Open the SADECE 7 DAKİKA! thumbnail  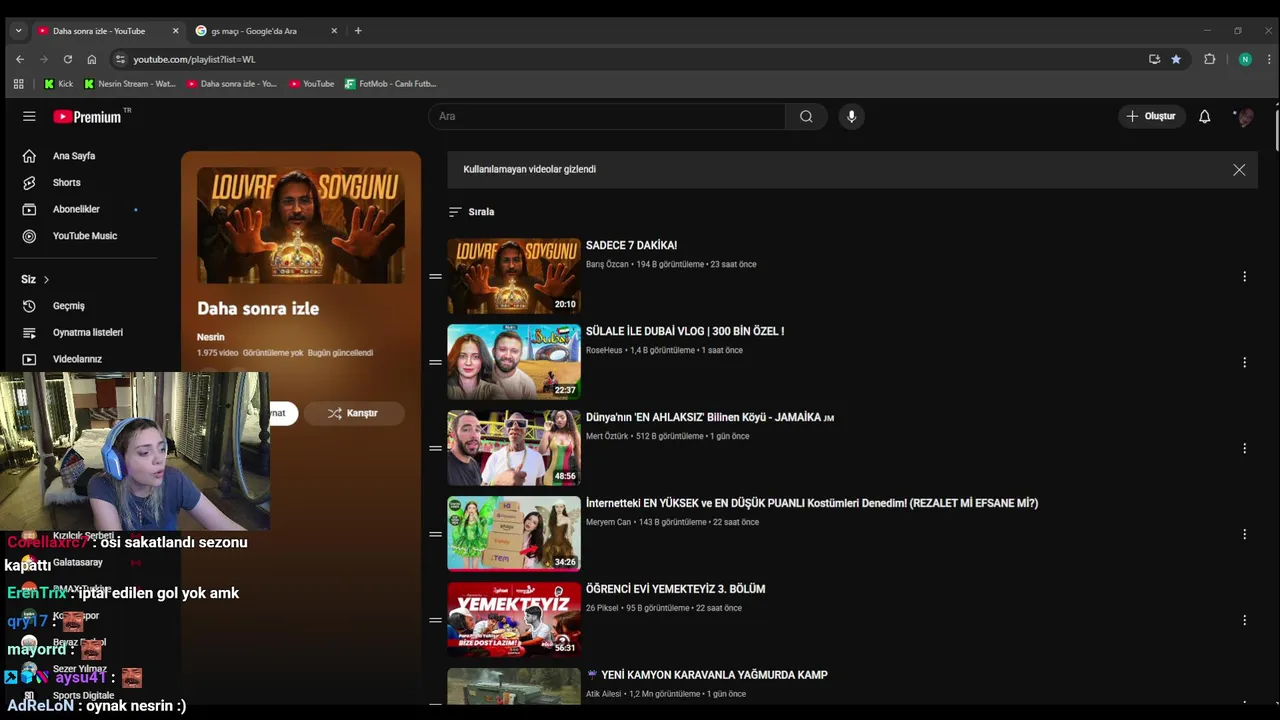pos(514,276)
